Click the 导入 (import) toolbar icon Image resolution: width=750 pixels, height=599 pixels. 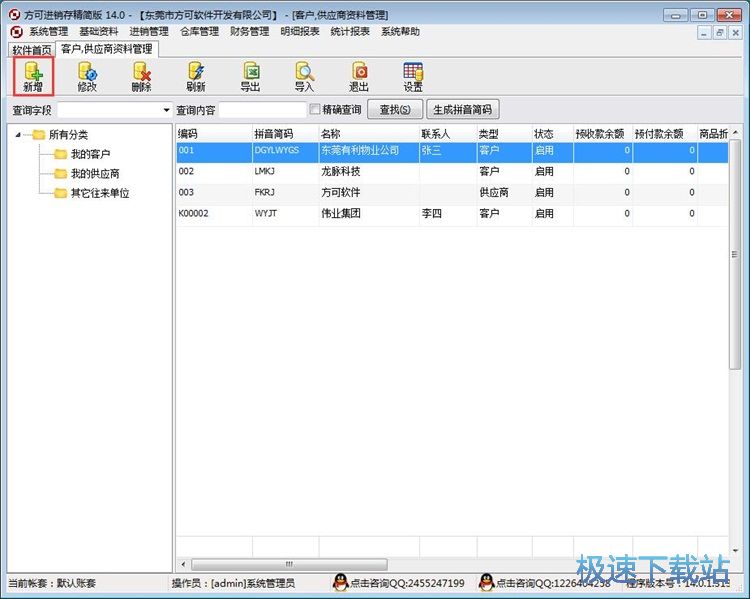304,77
